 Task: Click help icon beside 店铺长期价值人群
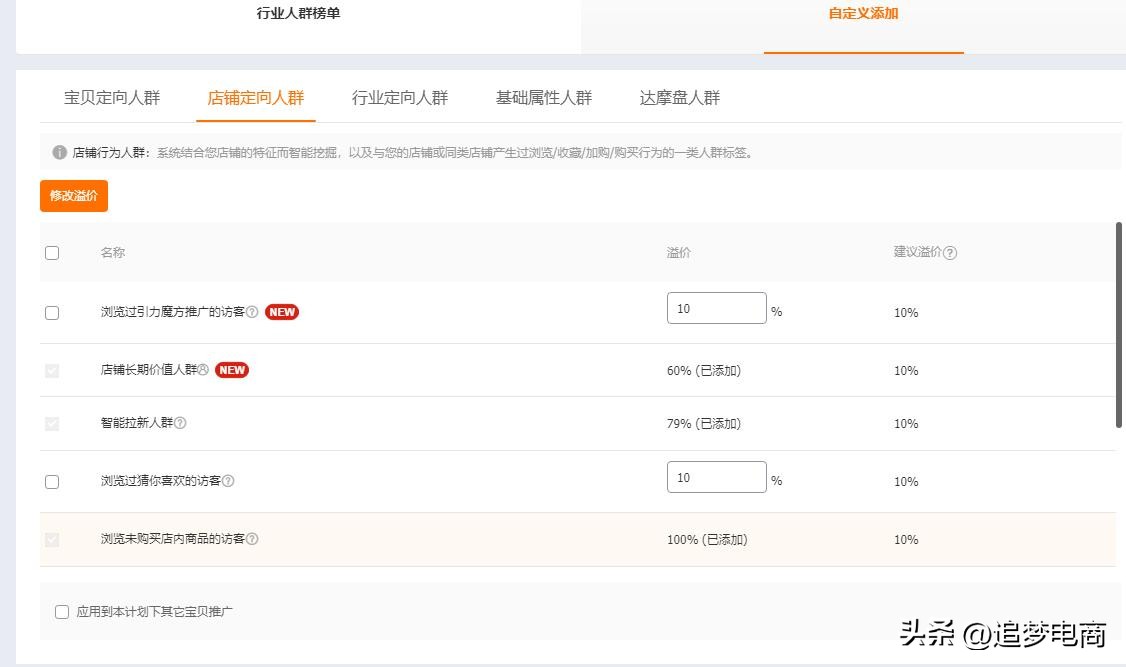pyautogui.click(x=203, y=370)
